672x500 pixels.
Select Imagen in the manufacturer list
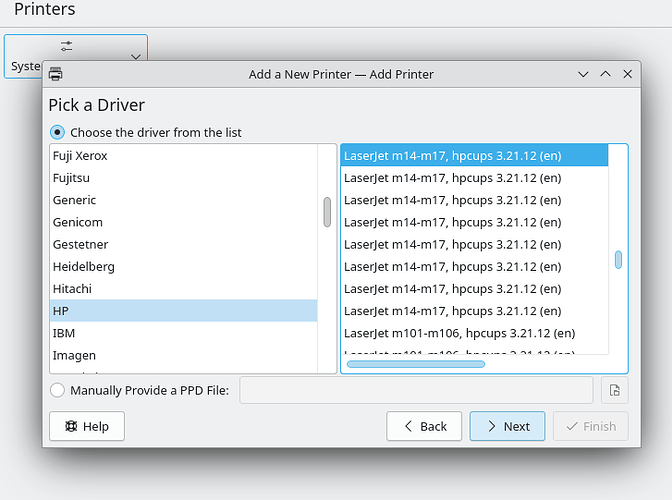(183, 355)
